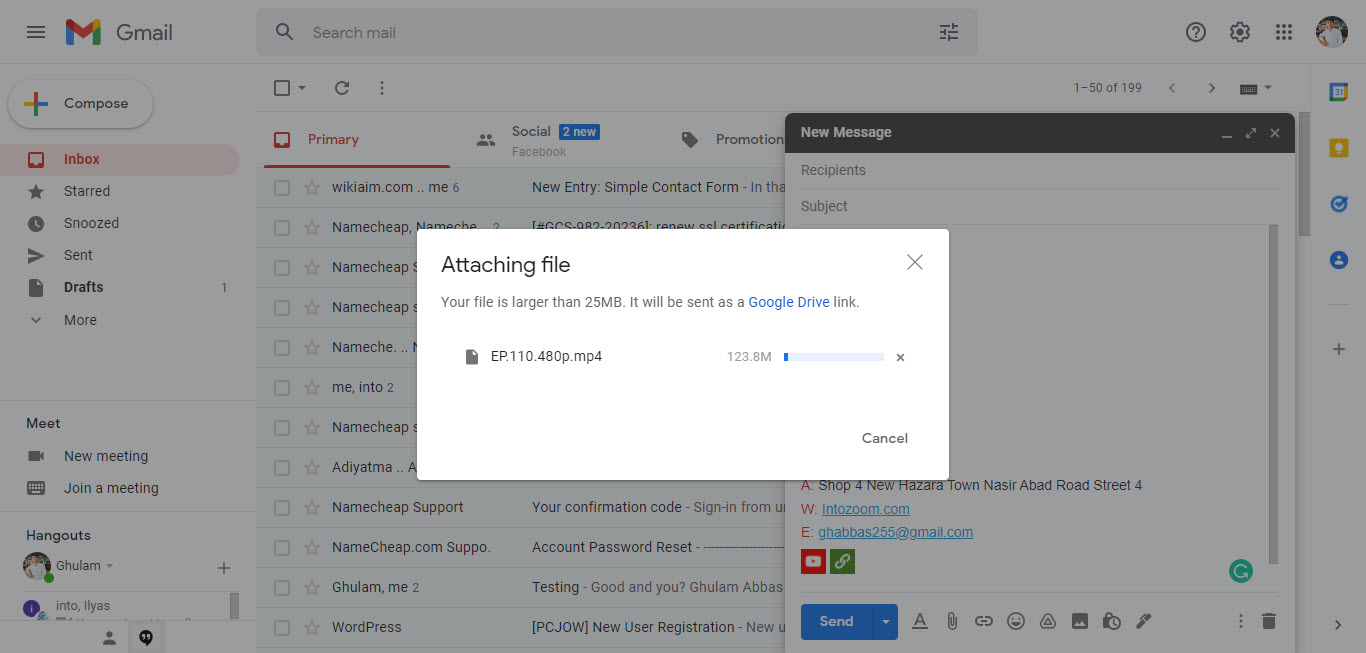Image resolution: width=1366 pixels, height=653 pixels.
Task: Star the Ghulam, me email
Action: pos(312,587)
